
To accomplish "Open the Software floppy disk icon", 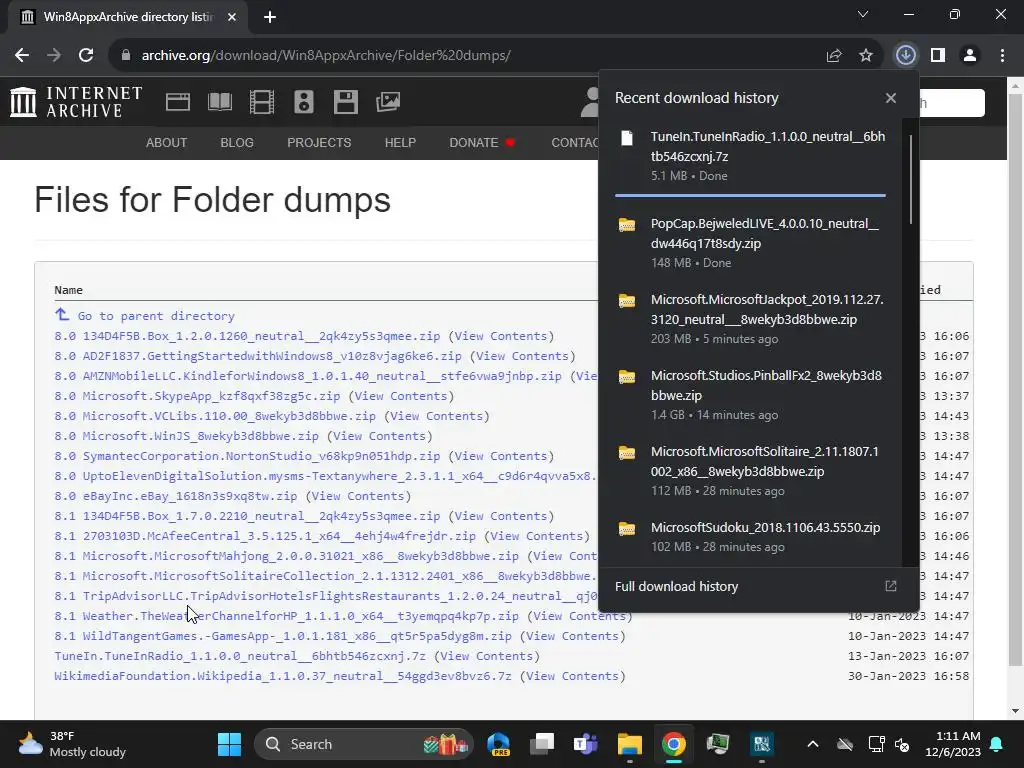I will pyautogui.click(x=345, y=102).
